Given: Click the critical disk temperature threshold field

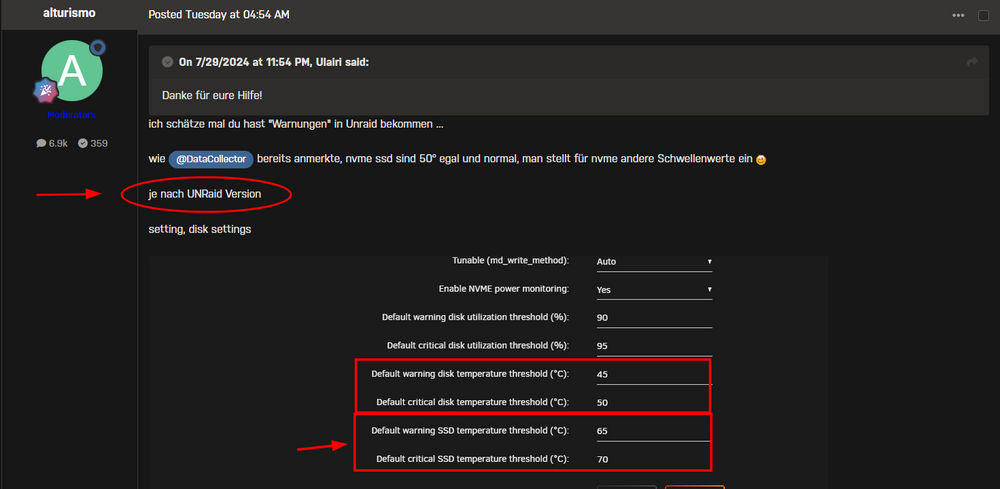Looking at the screenshot, I should (x=654, y=402).
